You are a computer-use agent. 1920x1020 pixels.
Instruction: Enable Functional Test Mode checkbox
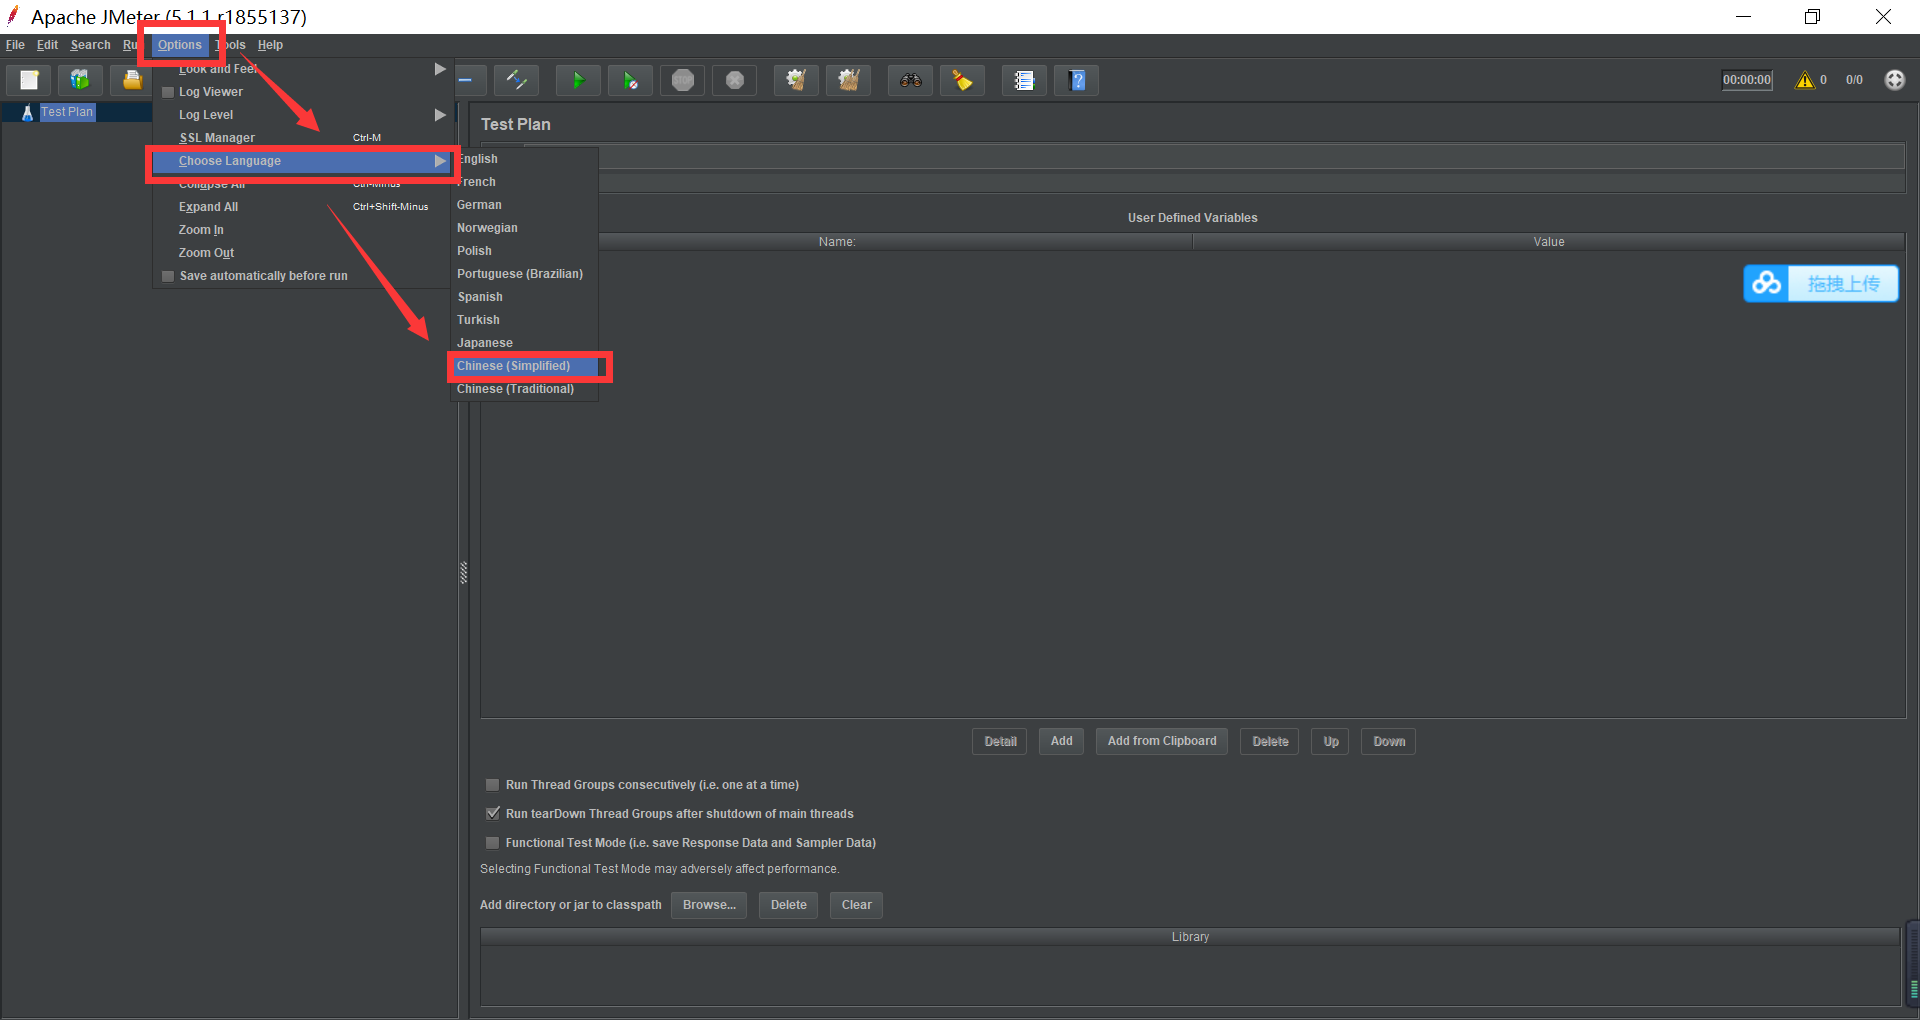click(x=492, y=843)
